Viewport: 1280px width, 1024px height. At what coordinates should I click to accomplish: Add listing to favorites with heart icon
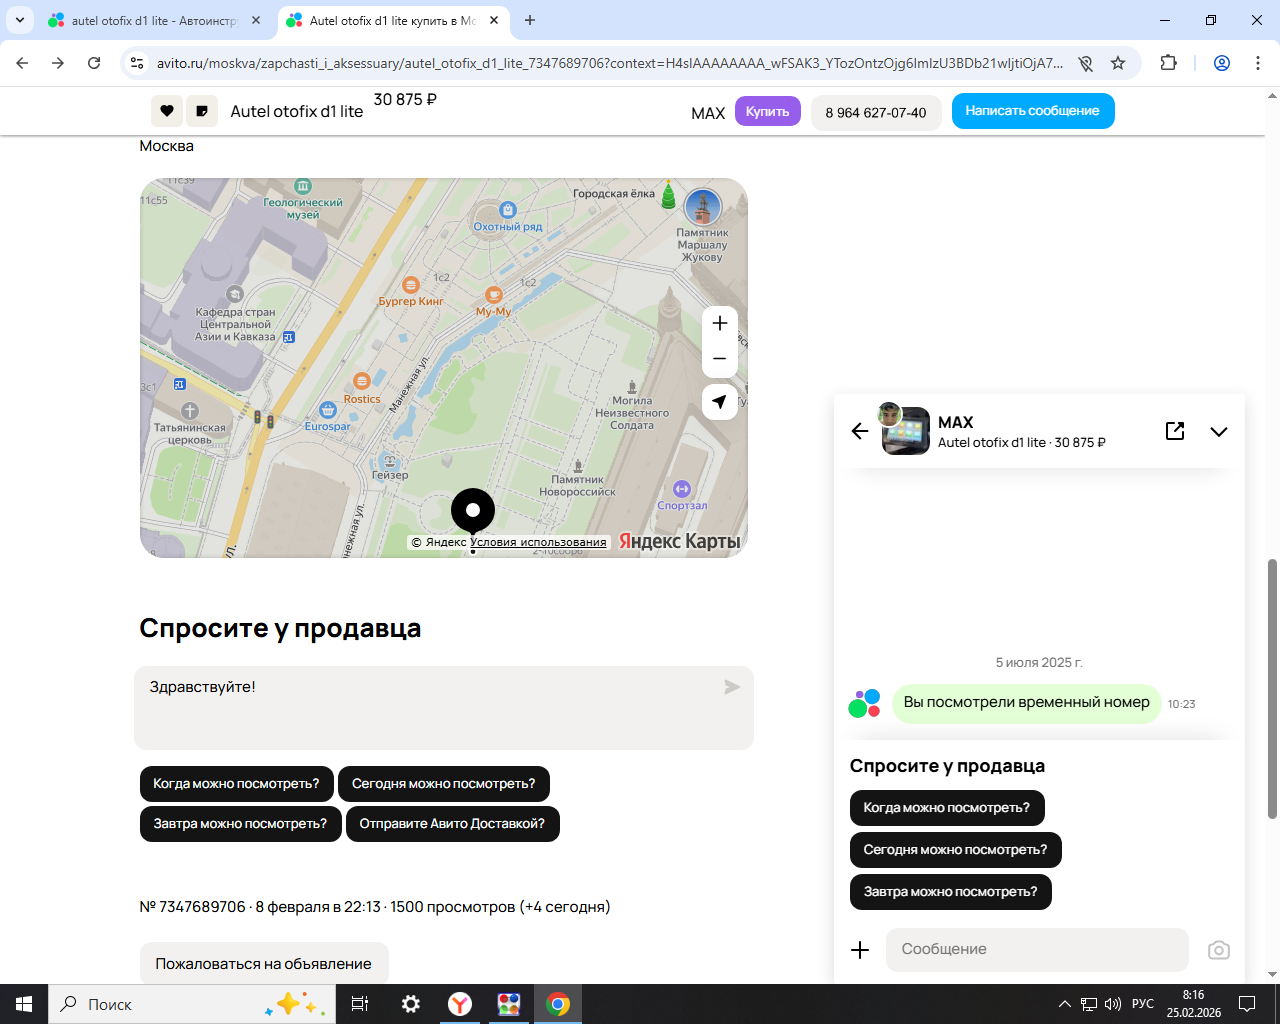pos(167,111)
